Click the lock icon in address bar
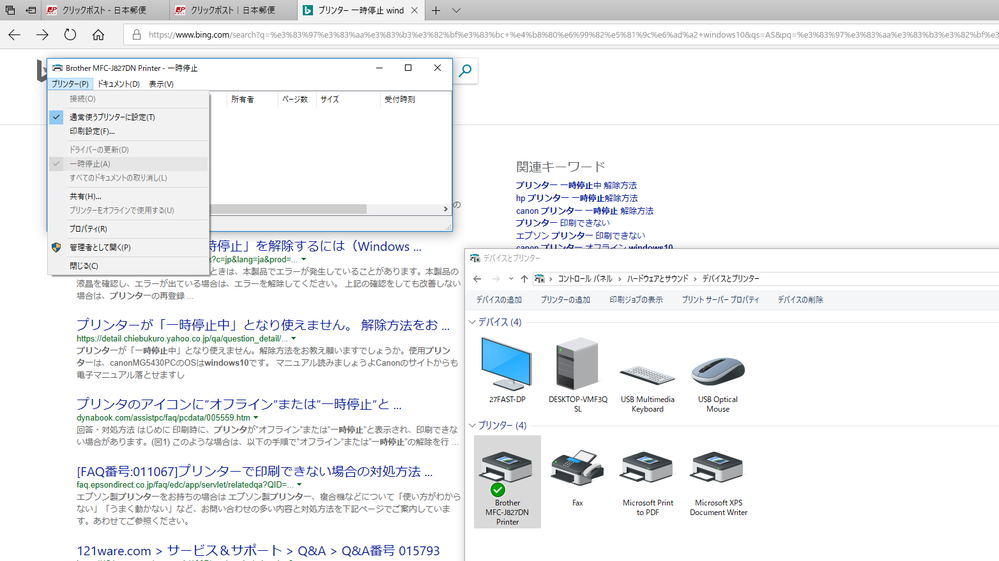999x561 pixels. [x=136, y=35]
